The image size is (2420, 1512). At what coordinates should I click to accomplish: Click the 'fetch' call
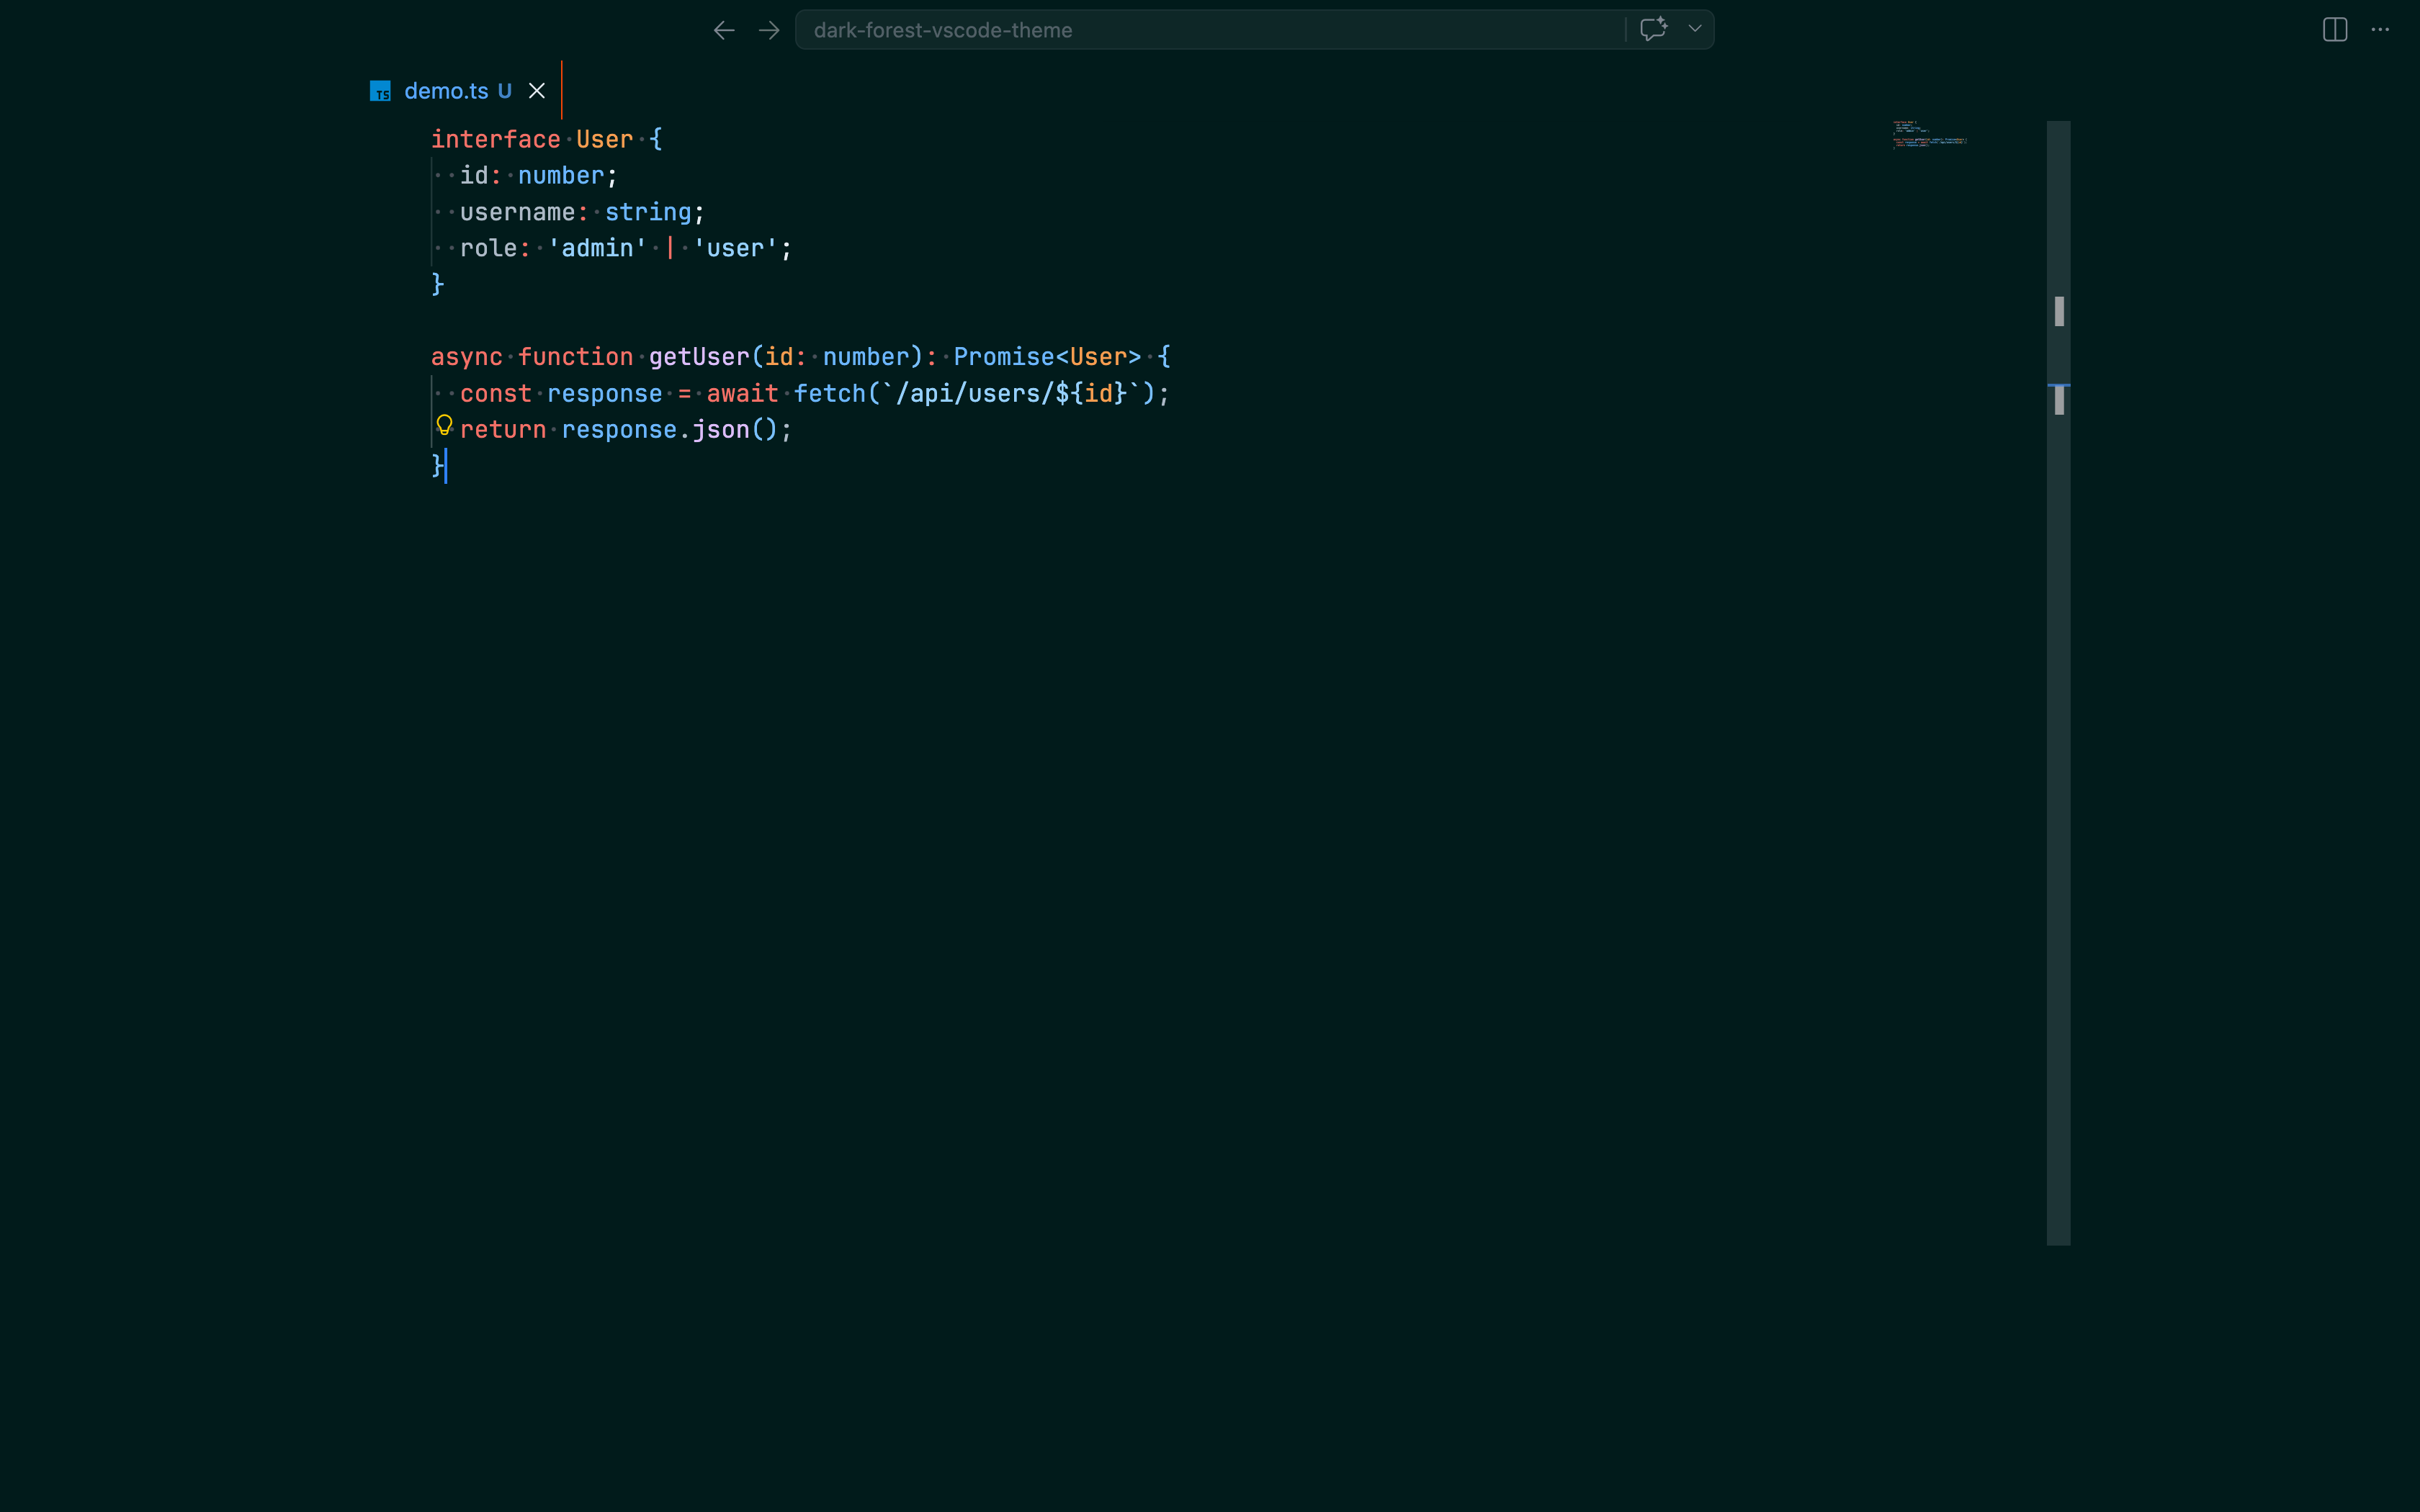point(830,394)
